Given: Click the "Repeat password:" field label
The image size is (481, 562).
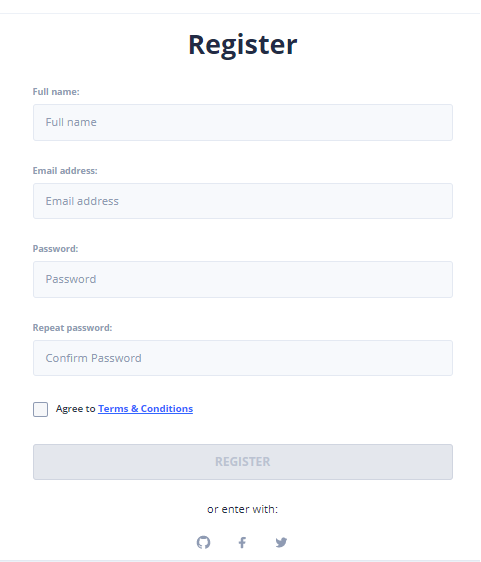Looking at the screenshot, I should coord(72,328).
